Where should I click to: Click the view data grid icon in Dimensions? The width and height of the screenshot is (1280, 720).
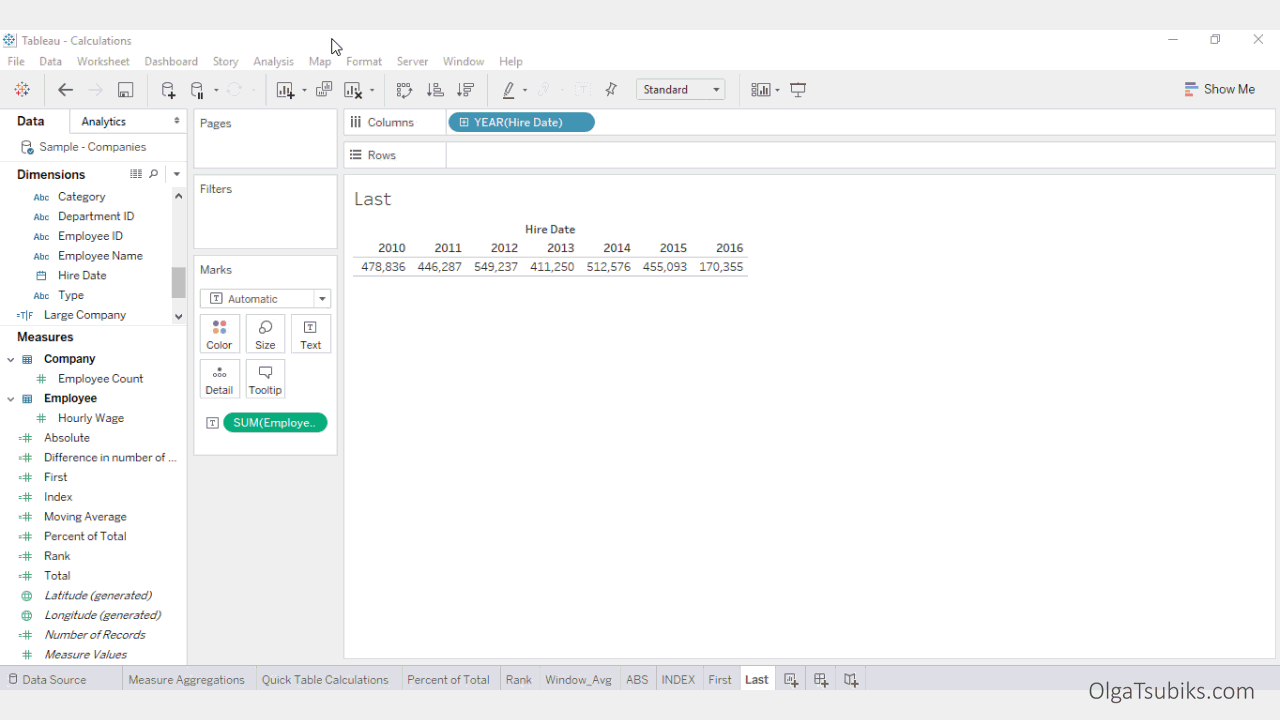(136, 174)
